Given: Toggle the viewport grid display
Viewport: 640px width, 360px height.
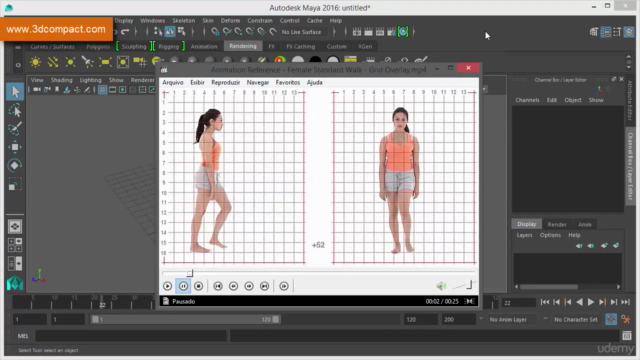Looking at the screenshot, I should tap(102, 90).
